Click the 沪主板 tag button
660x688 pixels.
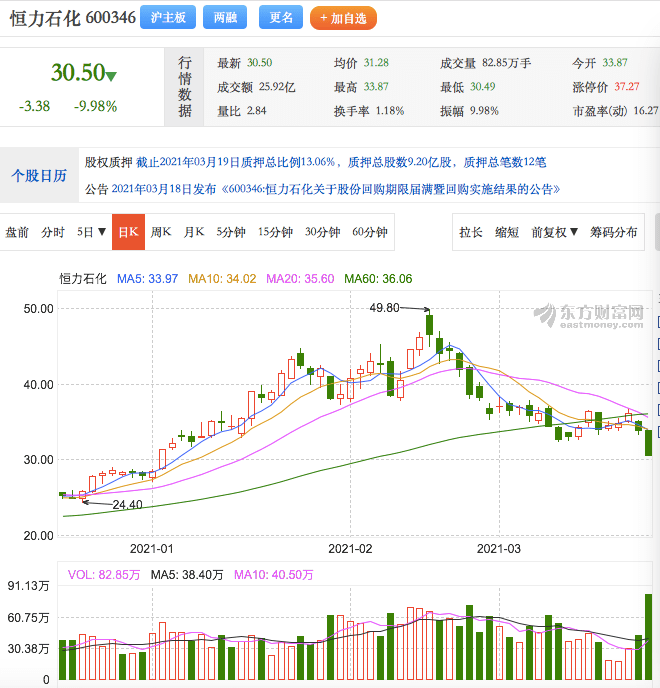168,18
